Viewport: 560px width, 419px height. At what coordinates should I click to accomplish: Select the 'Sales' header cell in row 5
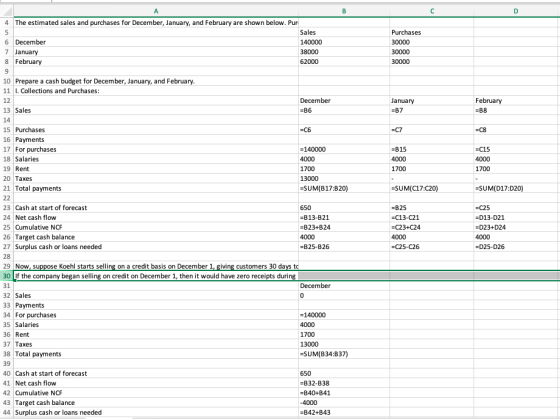click(x=344, y=32)
